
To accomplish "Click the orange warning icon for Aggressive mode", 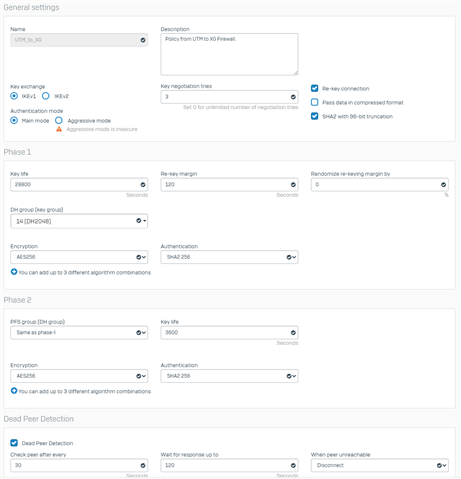I will click(x=59, y=129).
